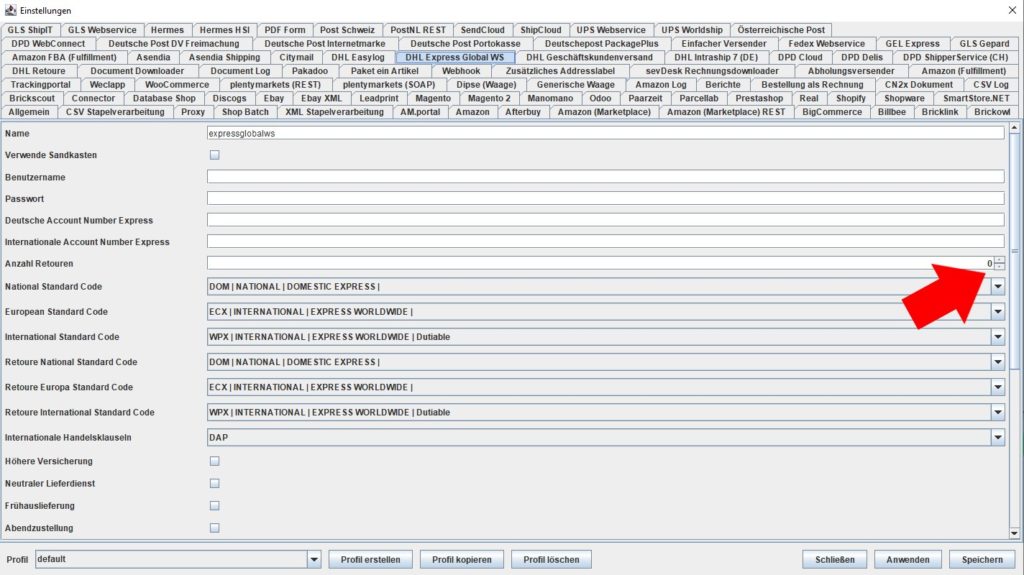Open International Standard Code dropdown

(x=997, y=337)
